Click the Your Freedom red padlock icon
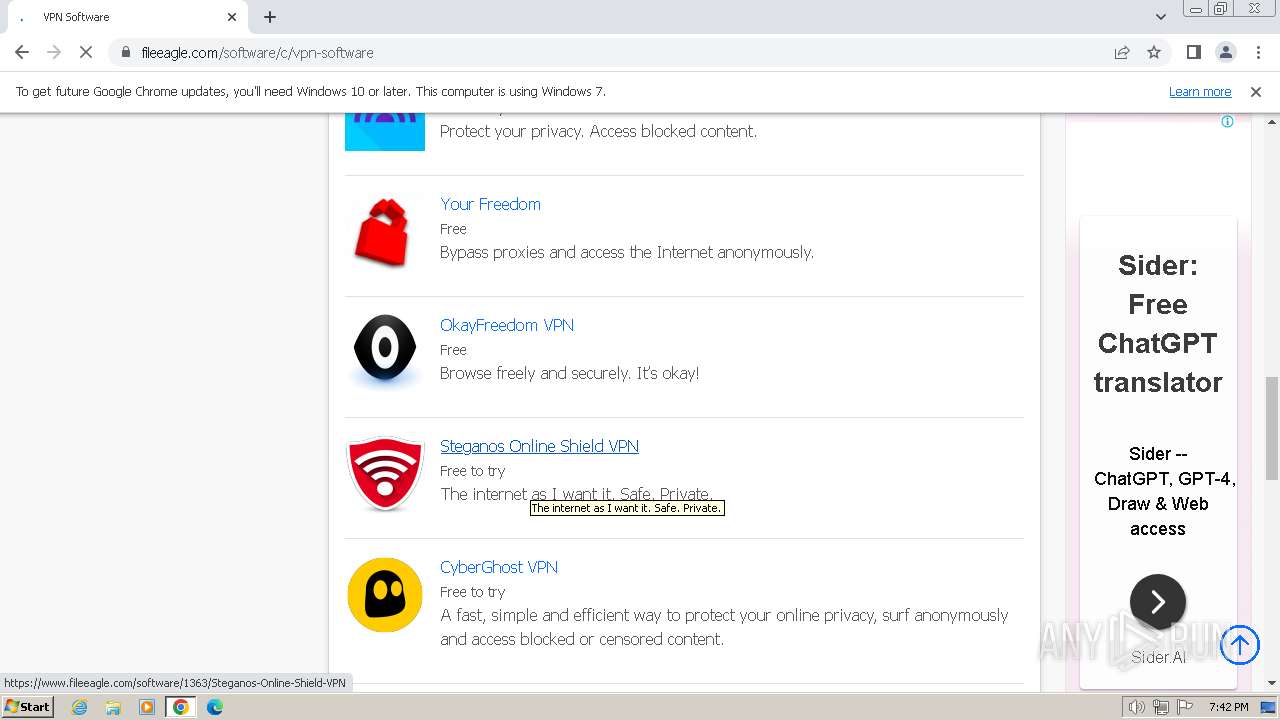This screenshot has height=720, width=1280. 384,232
